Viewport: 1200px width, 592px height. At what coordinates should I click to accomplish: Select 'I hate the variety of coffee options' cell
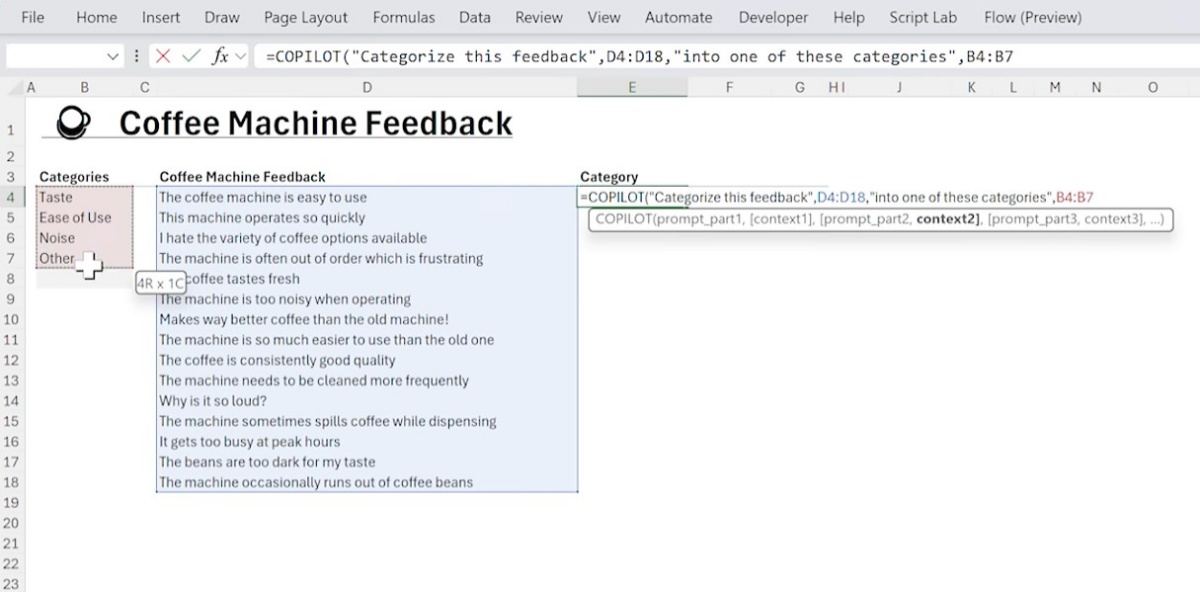[x=367, y=238]
